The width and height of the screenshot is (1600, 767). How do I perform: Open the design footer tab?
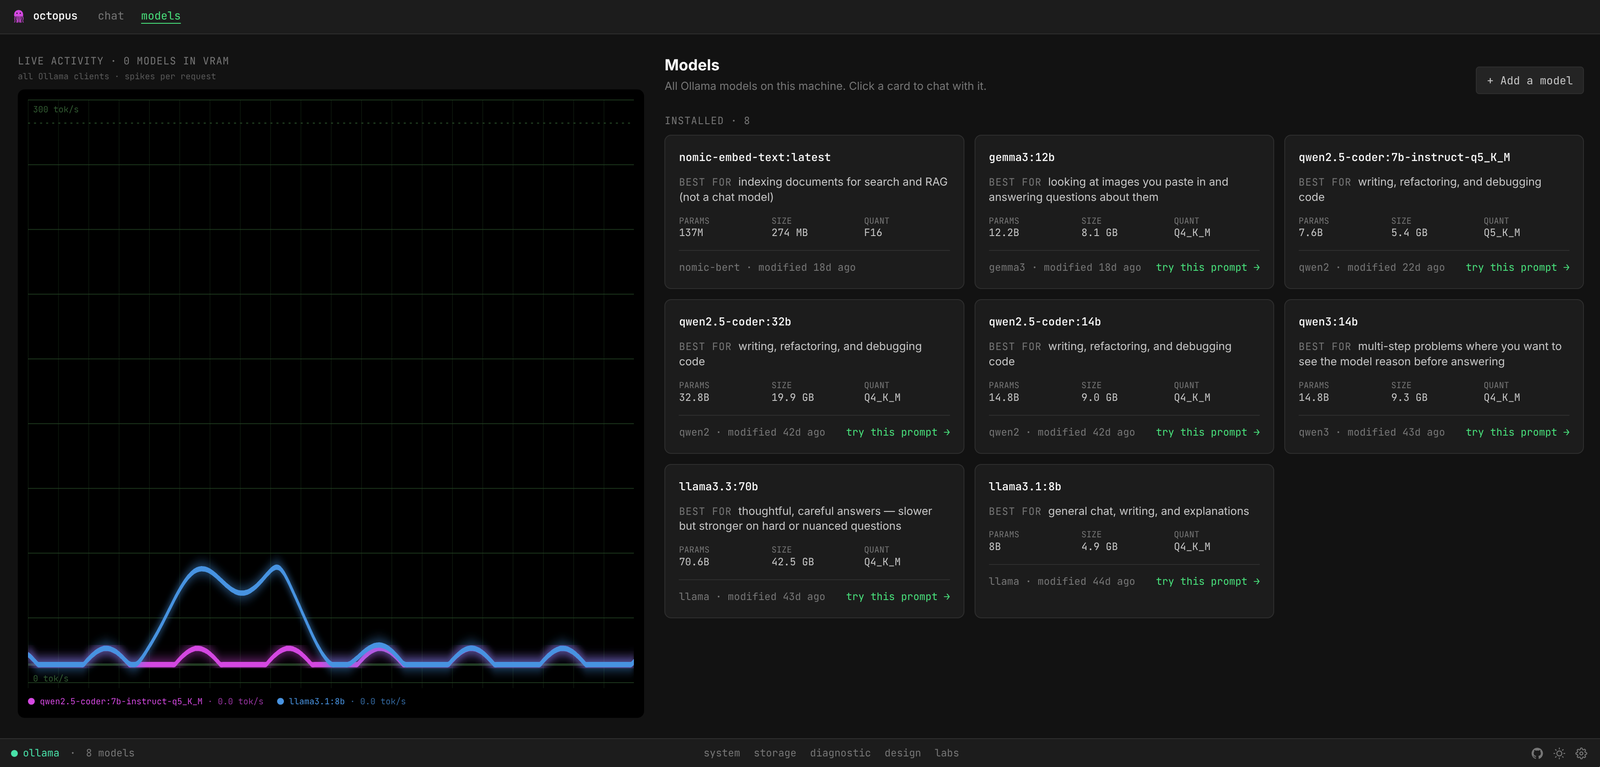tap(903, 753)
